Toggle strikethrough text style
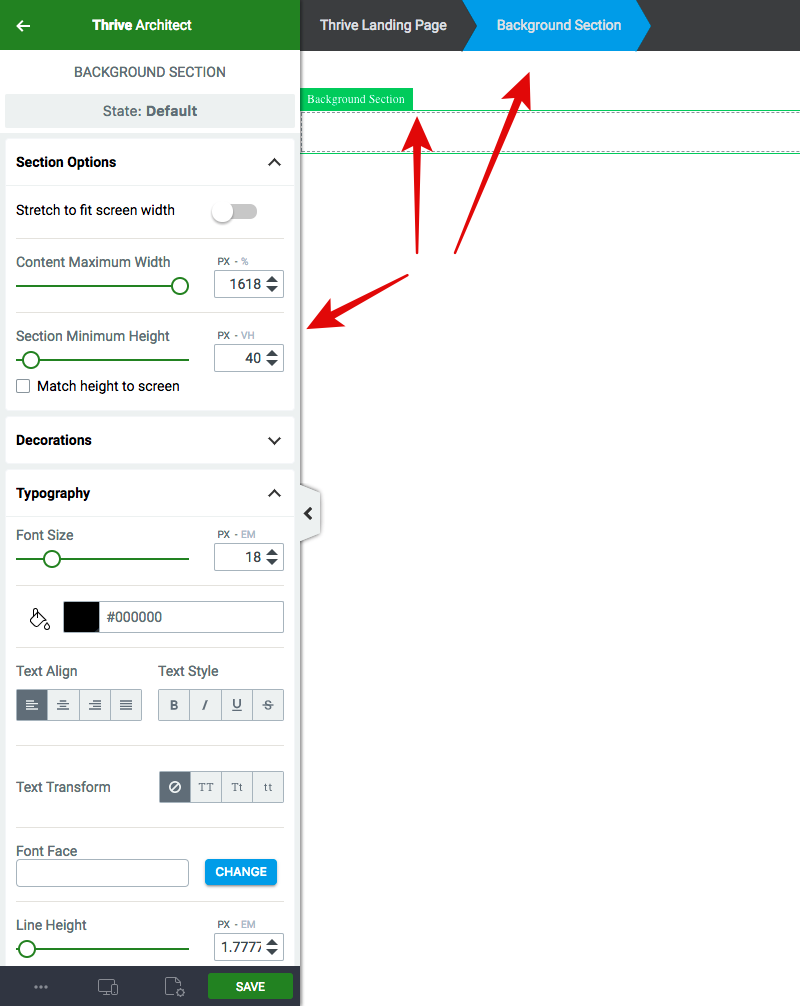This screenshot has width=800, height=1006. [268, 705]
